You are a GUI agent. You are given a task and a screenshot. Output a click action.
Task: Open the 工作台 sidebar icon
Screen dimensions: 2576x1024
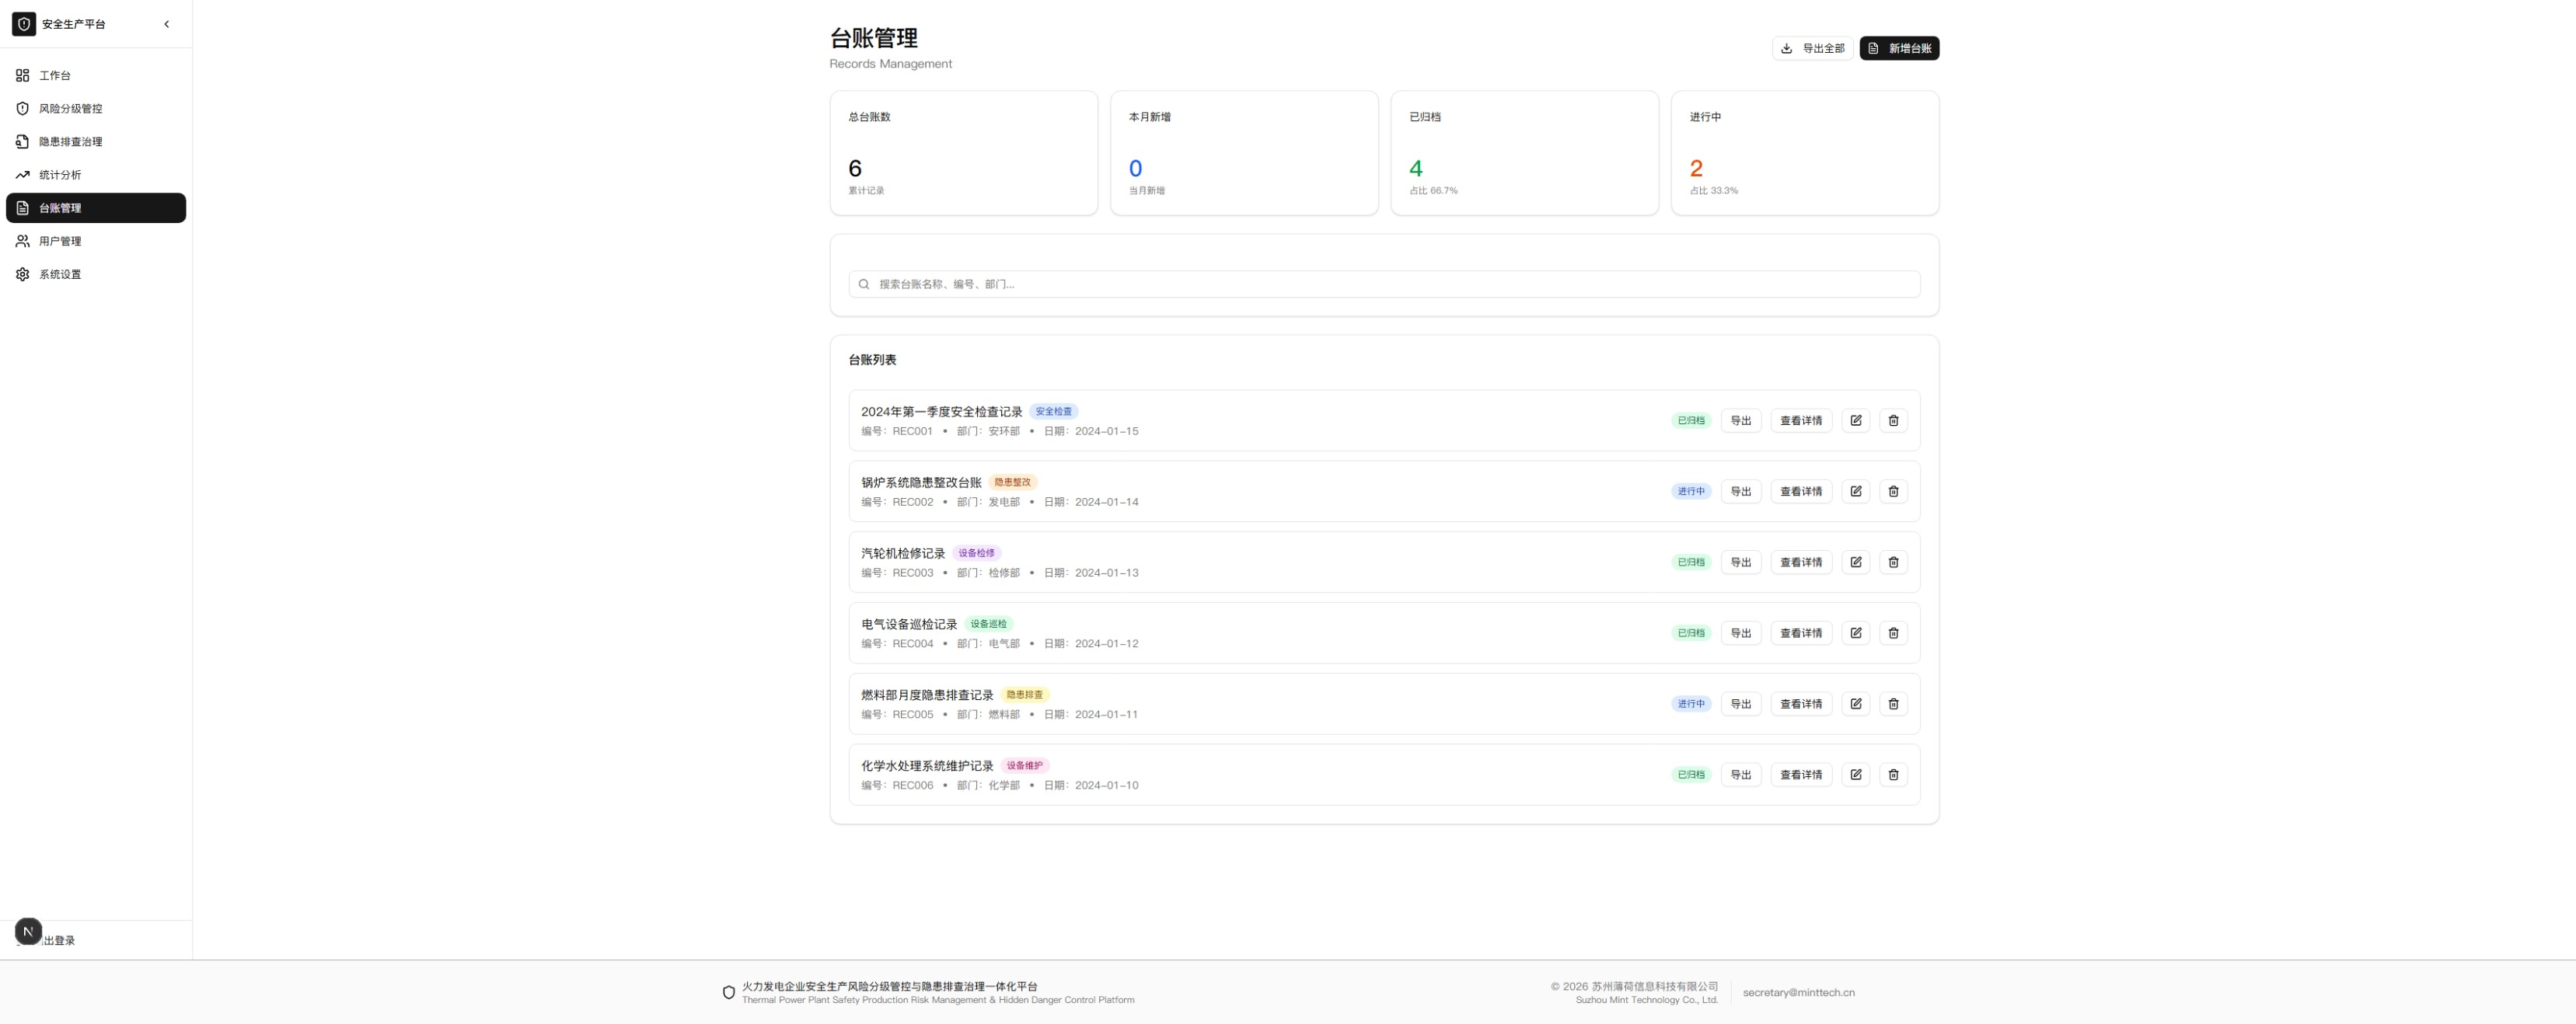click(x=22, y=75)
